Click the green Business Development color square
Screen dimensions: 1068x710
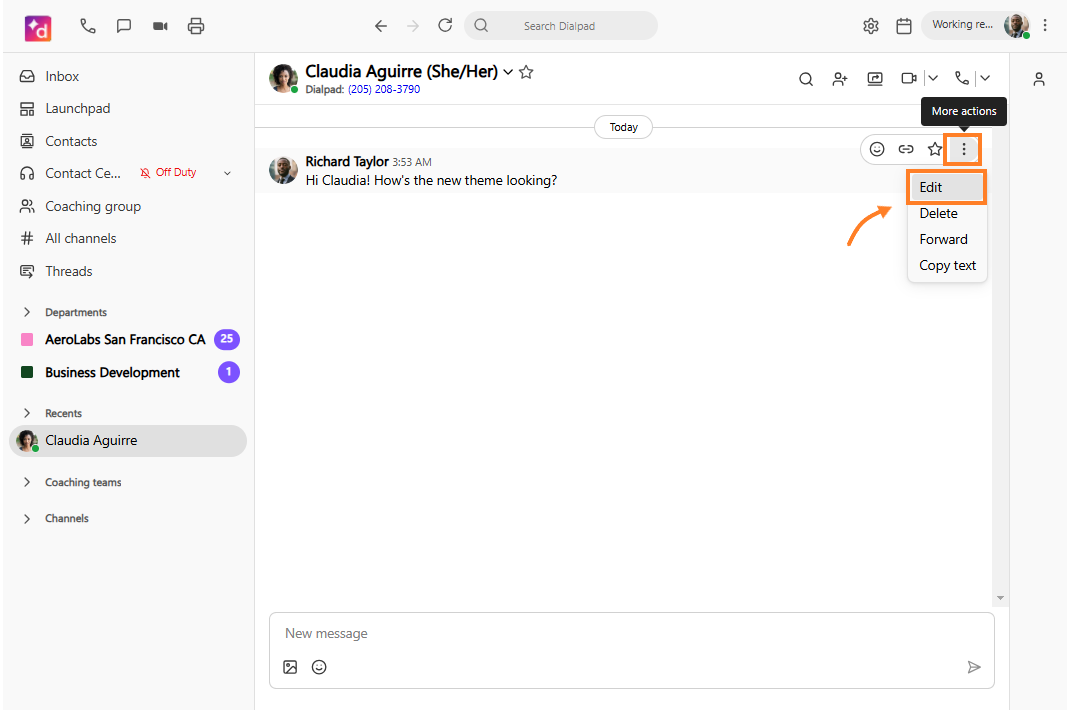27,372
